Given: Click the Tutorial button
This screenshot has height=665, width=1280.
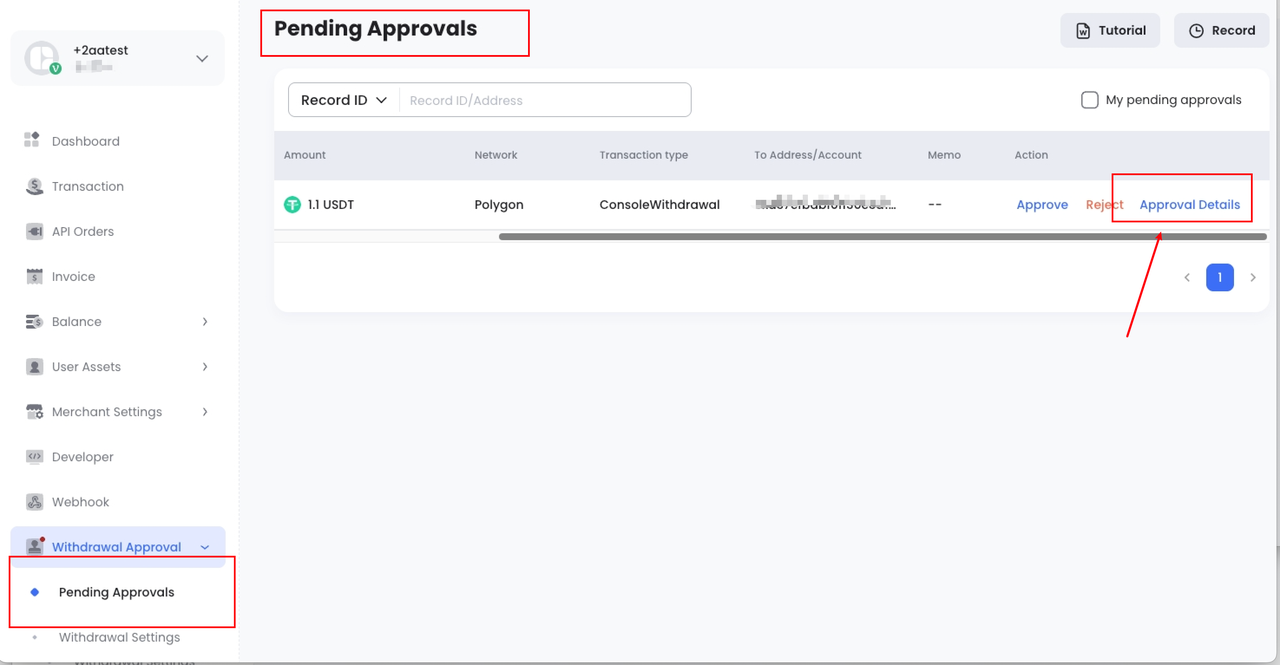Looking at the screenshot, I should point(1110,31).
